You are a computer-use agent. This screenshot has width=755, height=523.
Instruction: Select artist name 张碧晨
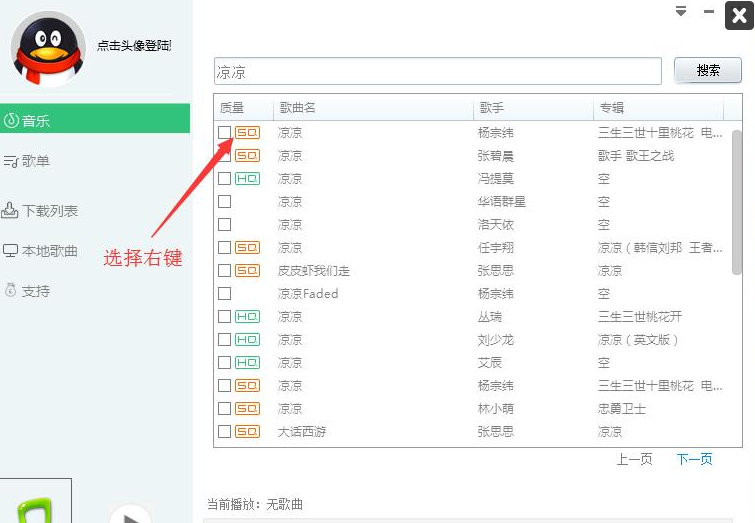pyautogui.click(x=495, y=156)
